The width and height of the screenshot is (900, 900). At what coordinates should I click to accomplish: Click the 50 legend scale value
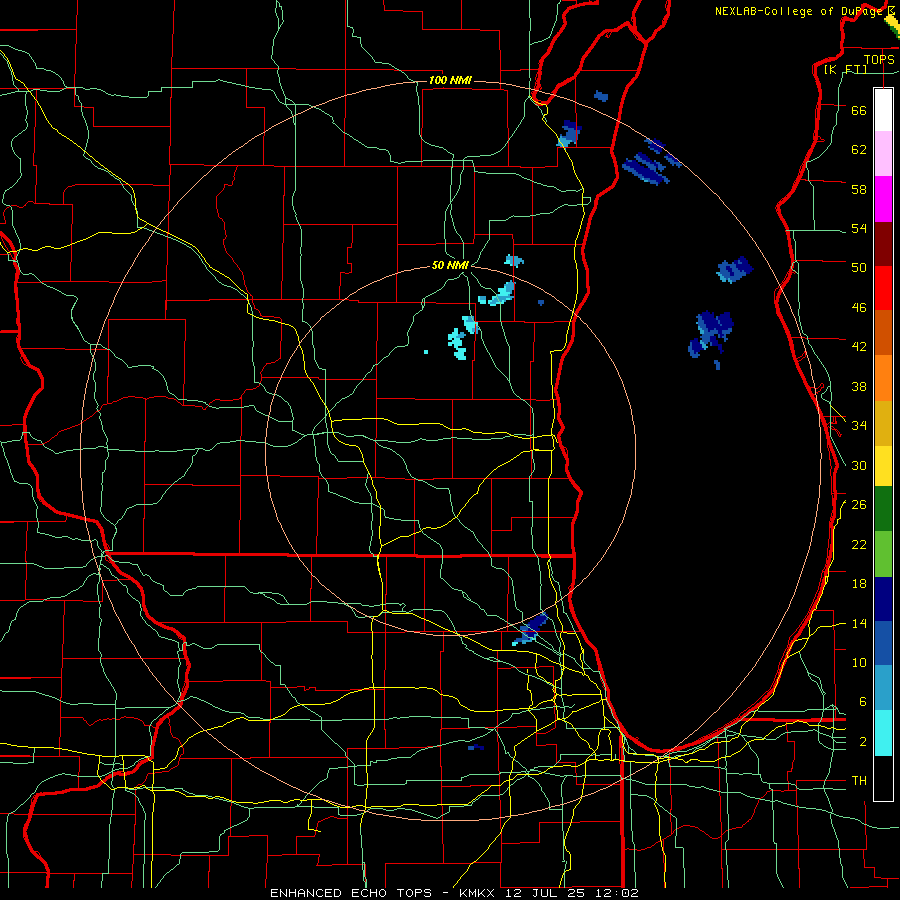point(859,267)
